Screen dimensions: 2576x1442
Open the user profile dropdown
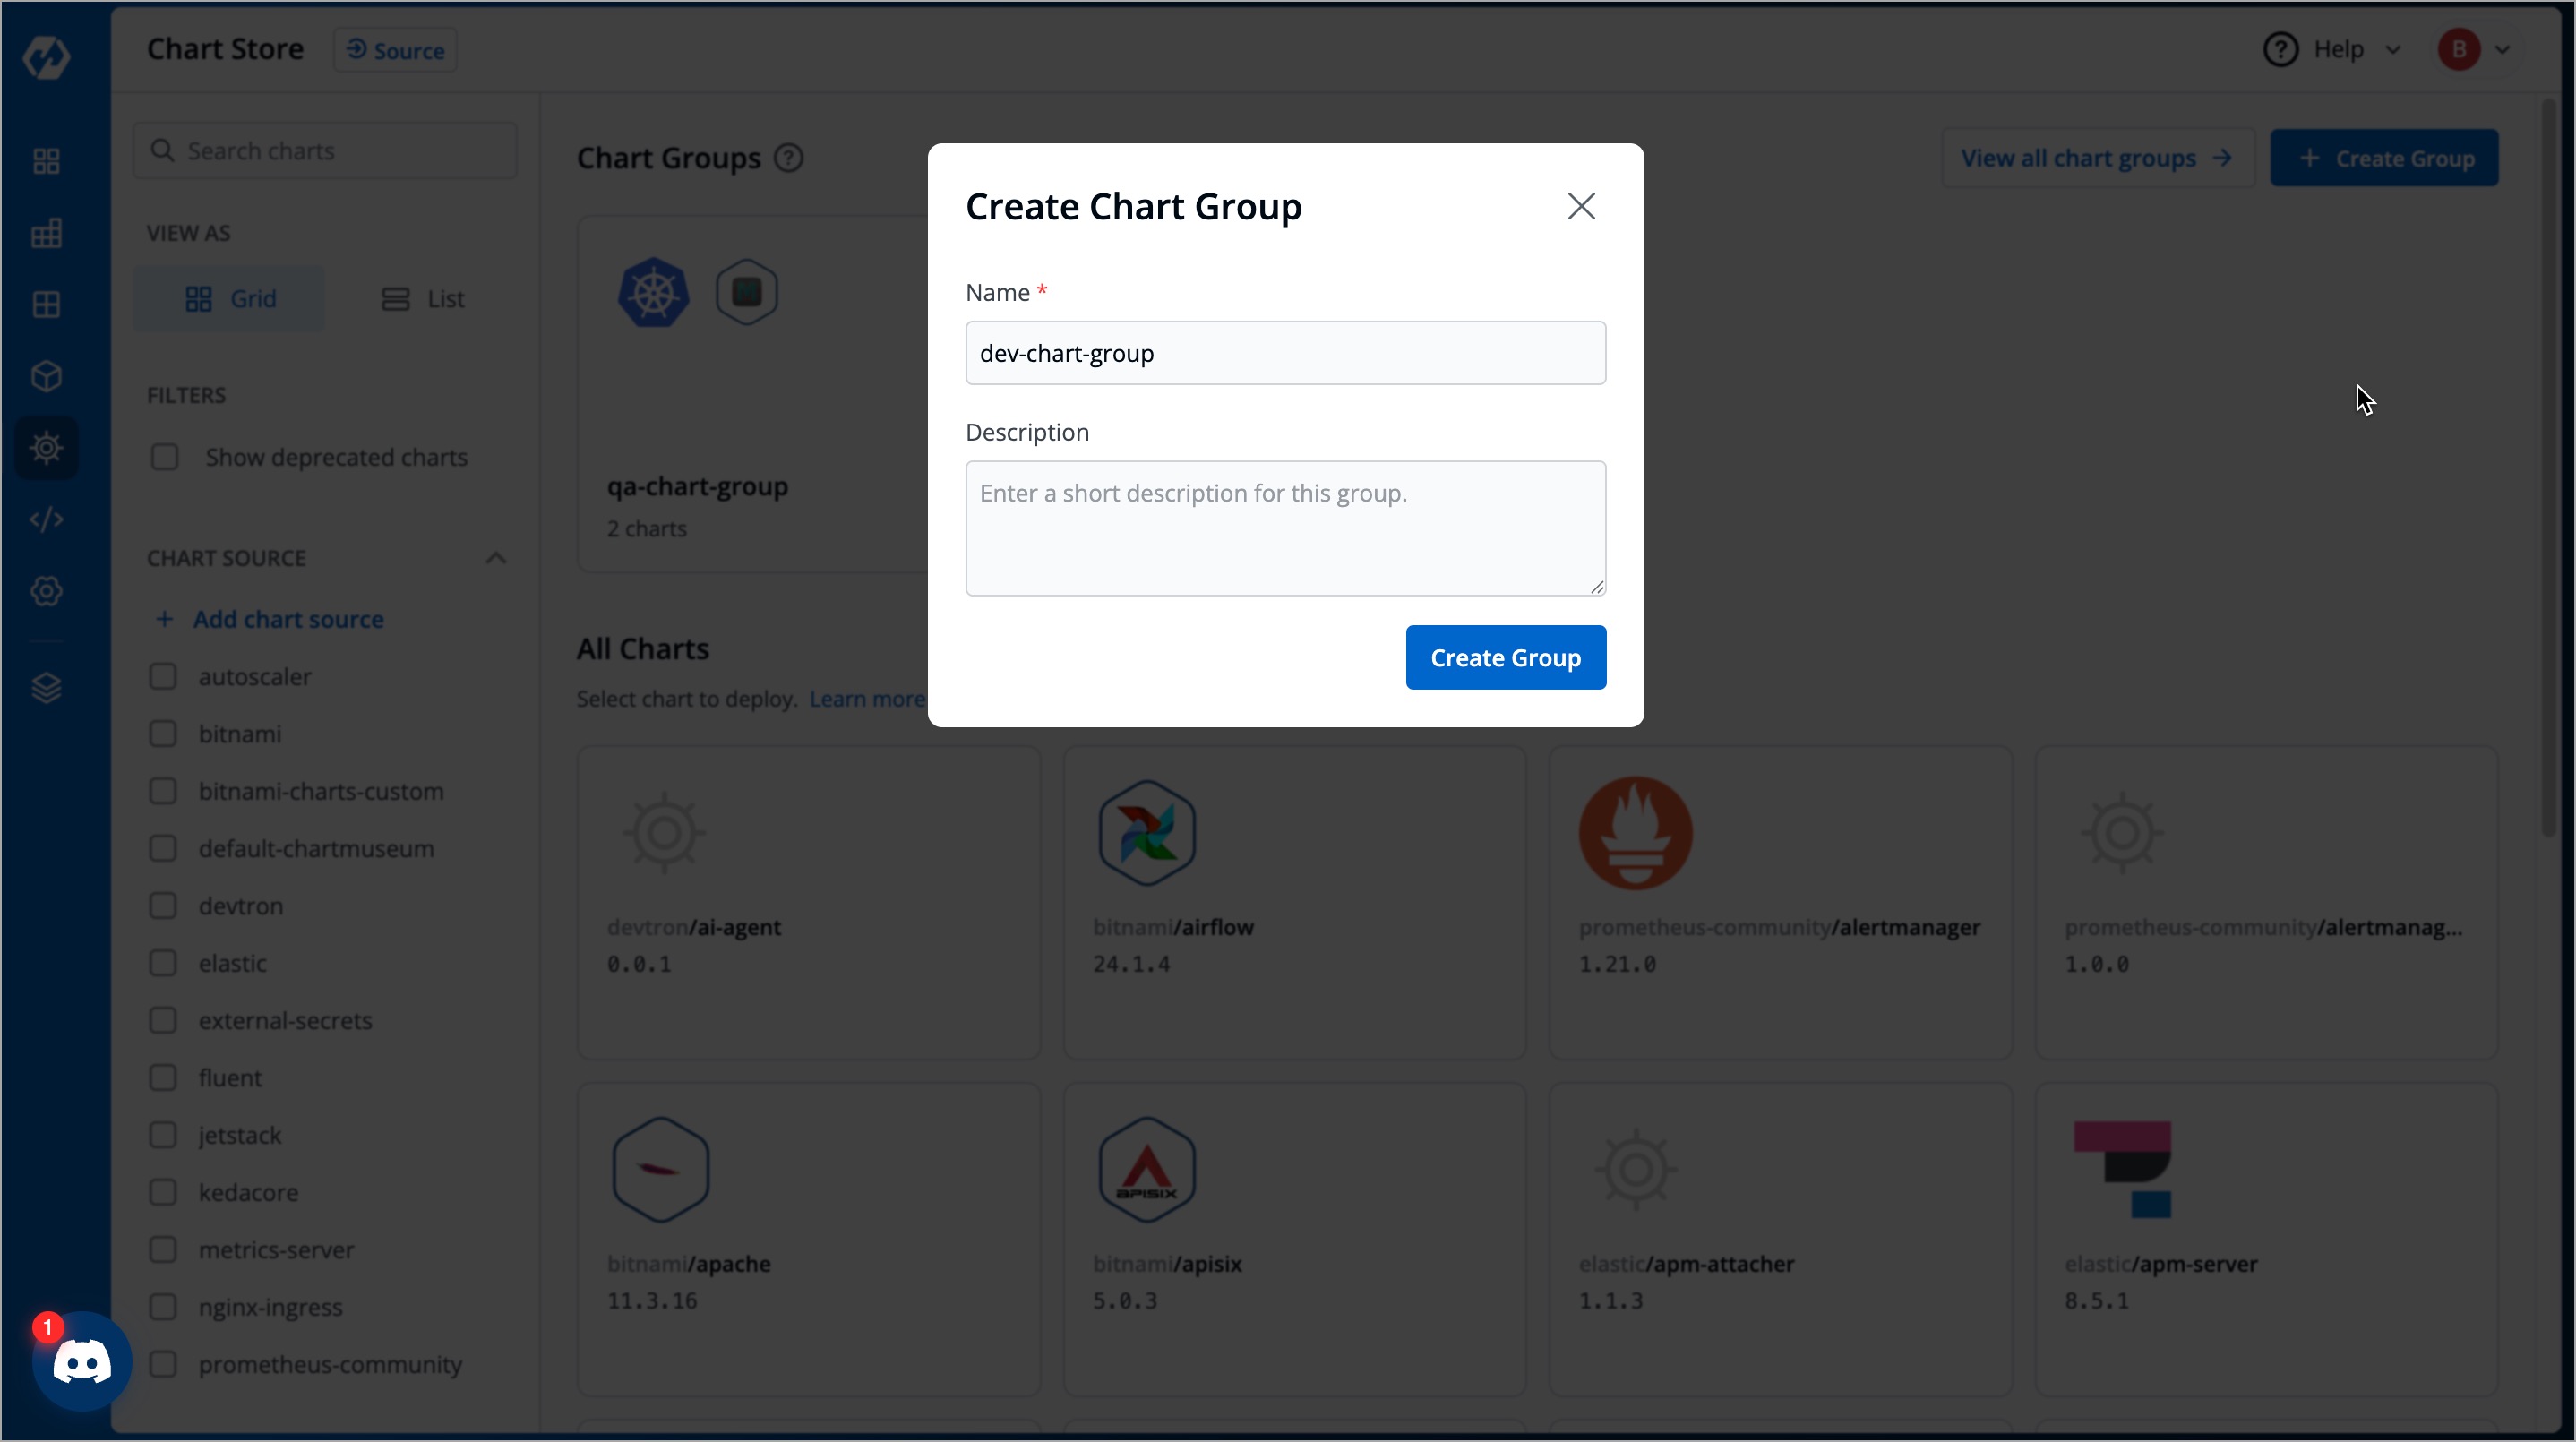[x=2475, y=49]
